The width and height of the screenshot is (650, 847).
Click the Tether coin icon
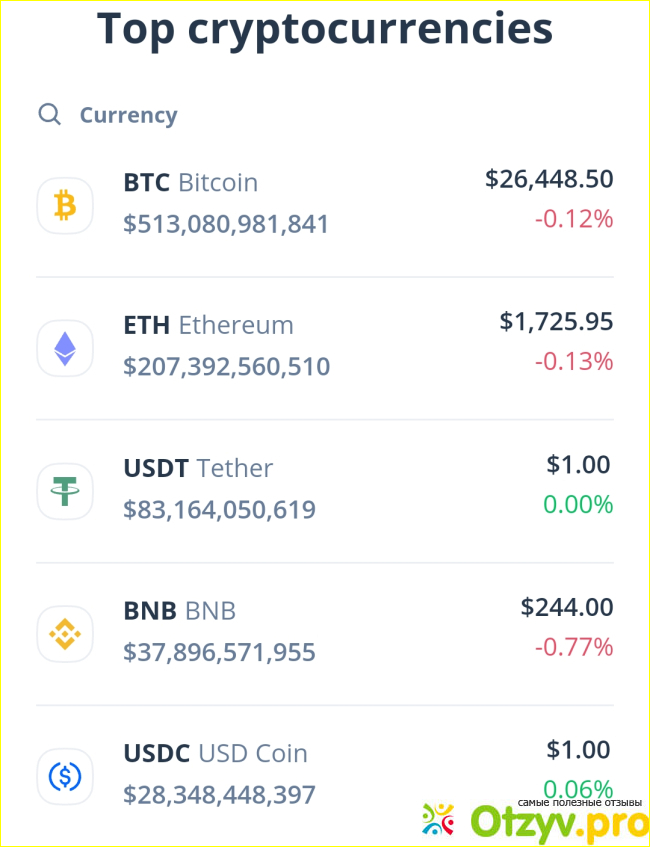65,491
